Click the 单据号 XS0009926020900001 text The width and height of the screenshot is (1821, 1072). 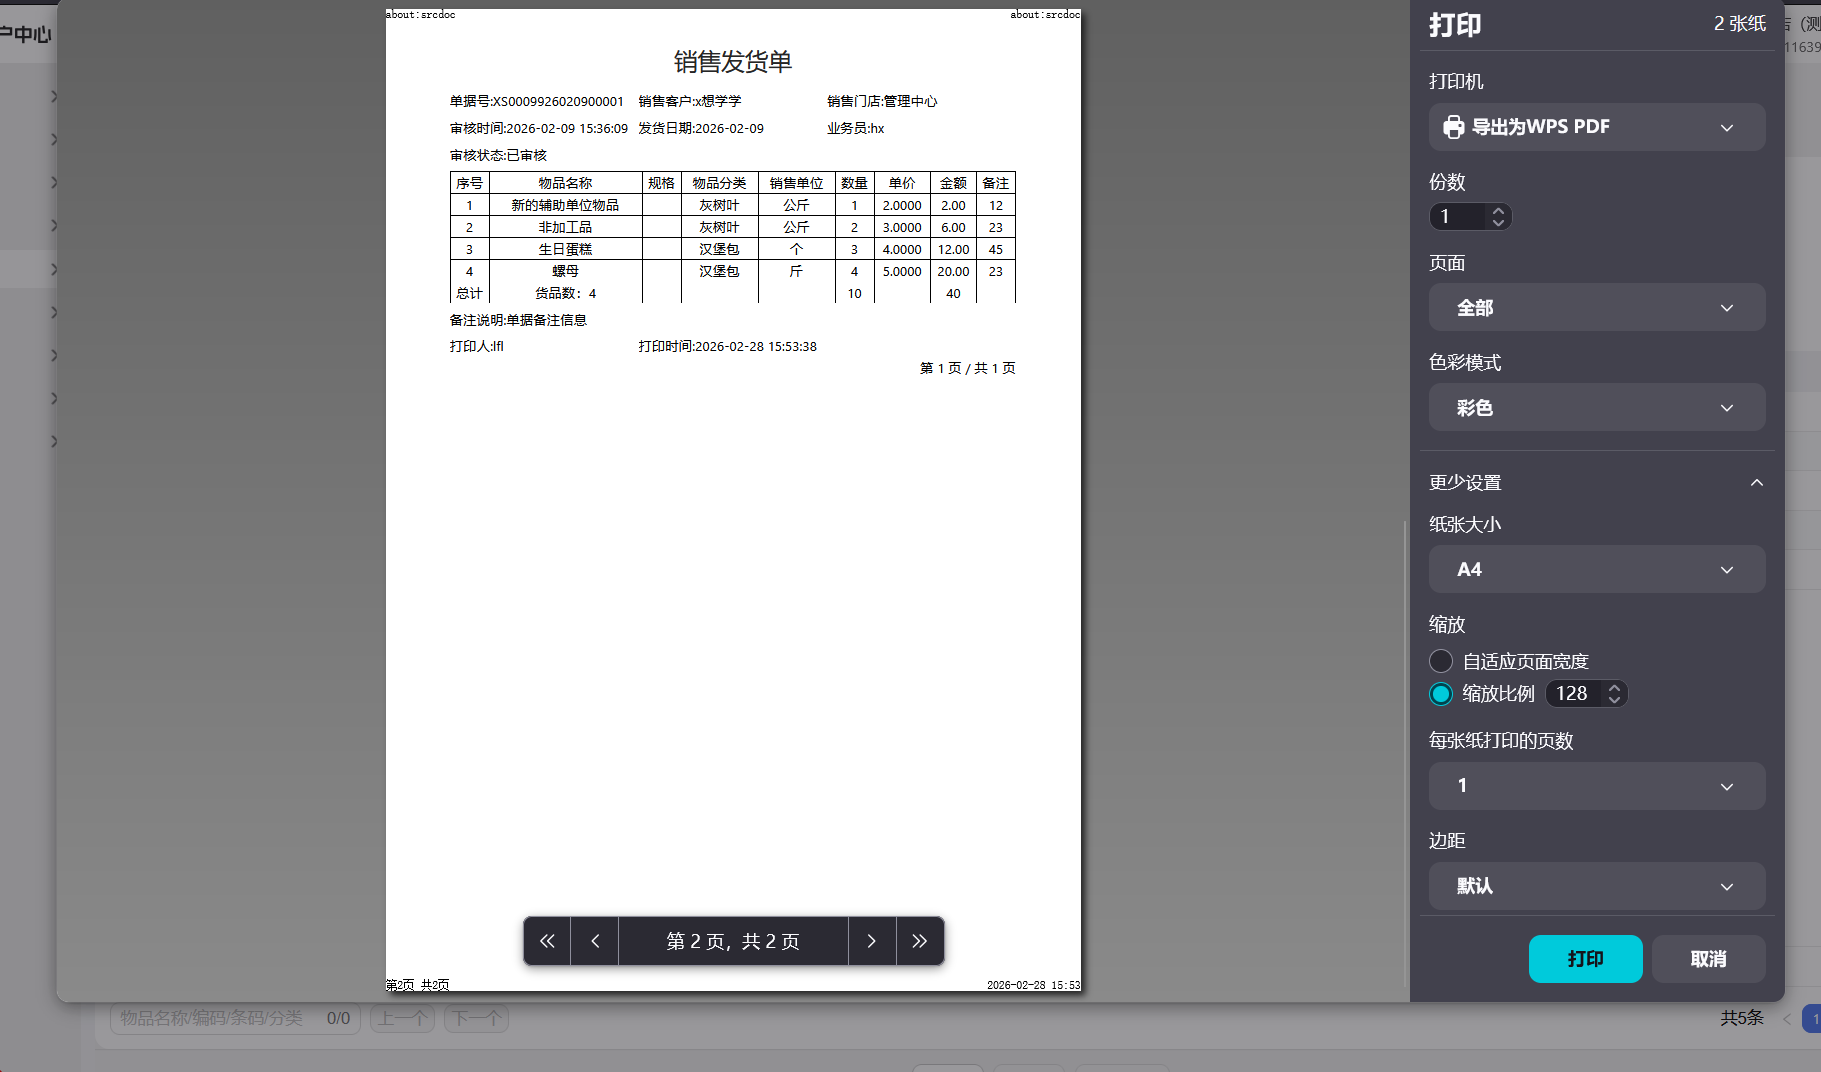[537, 101]
